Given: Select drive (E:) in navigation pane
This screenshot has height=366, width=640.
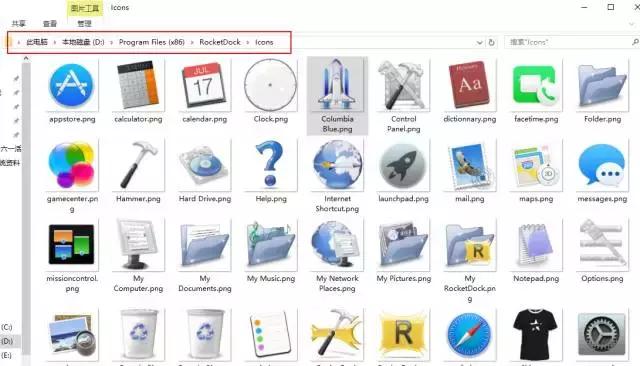Looking at the screenshot, I should [x=7, y=355].
